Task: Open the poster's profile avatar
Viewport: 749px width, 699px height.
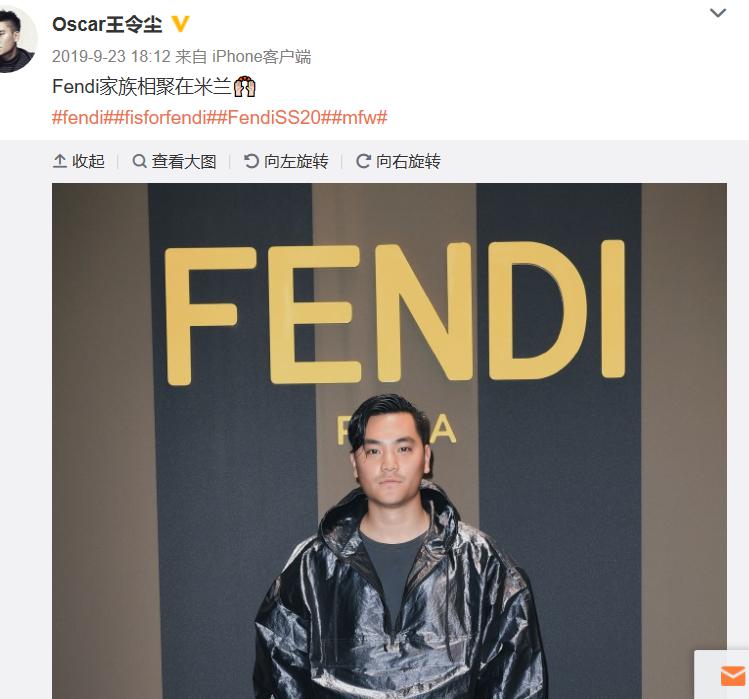Action: [16, 39]
